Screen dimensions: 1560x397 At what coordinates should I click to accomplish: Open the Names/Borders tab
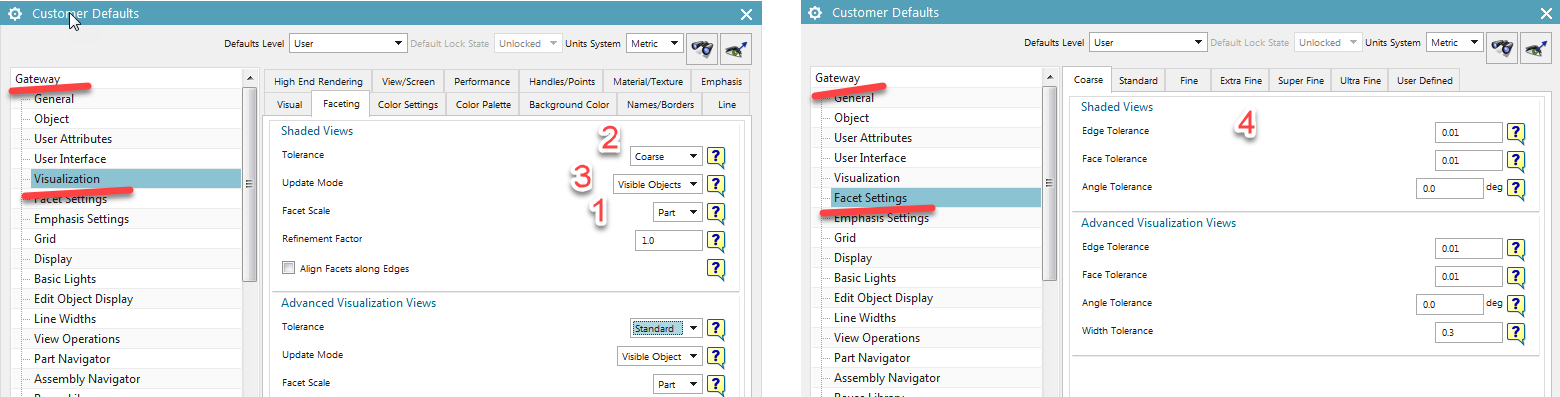[661, 104]
